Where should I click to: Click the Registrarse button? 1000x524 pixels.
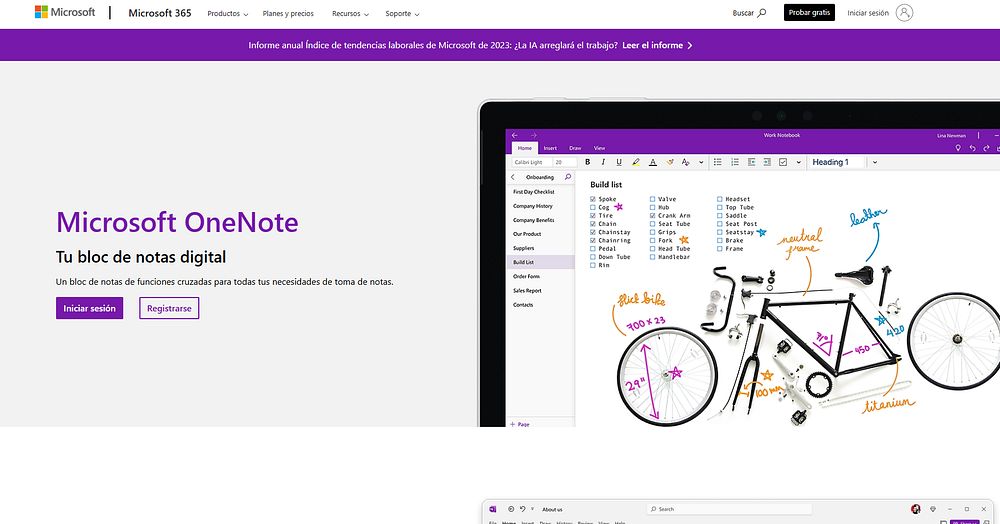[x=169, y=308]
